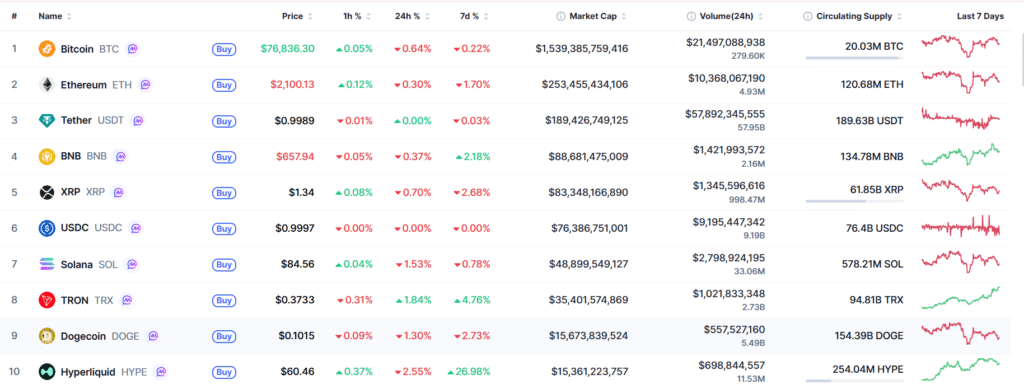This screenshot has height=389, width=1024.
Task: Click the purple badge icon beside DOGE
Action: tap(153, 336)
